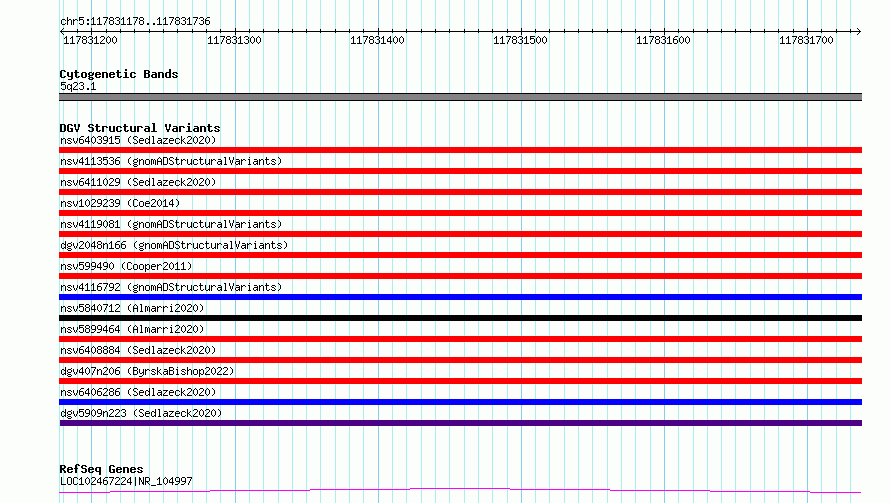Click the nsv6403915 (Sedlazeck2020) variant label

pos(138,140)
